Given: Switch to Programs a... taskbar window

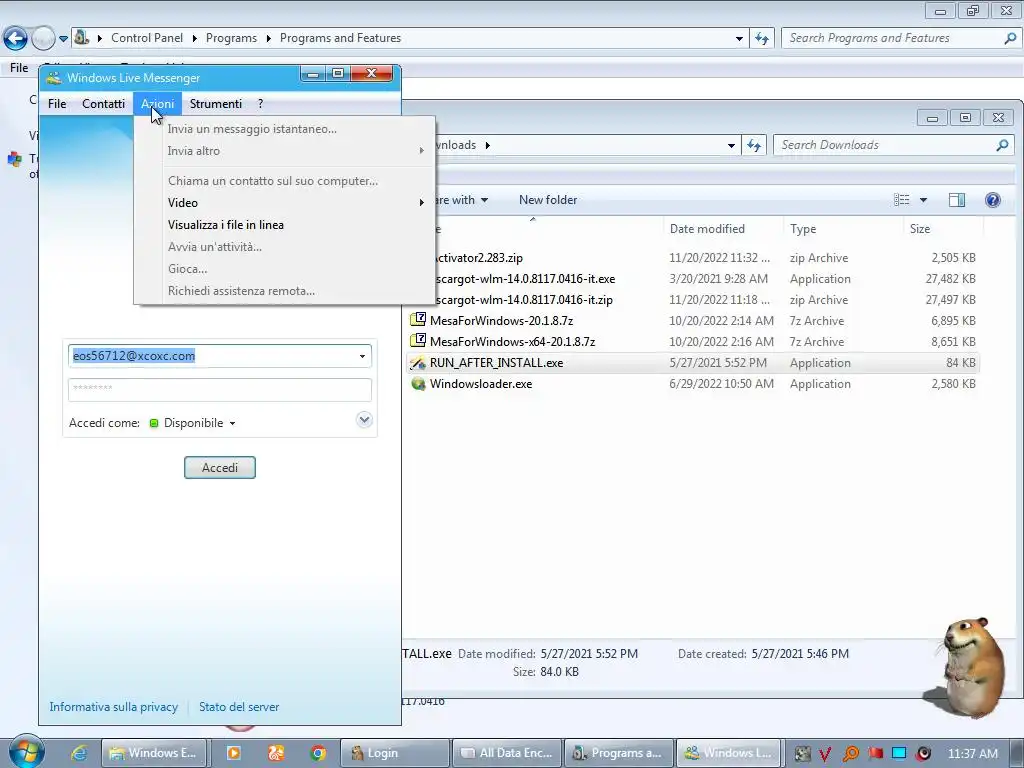Looking at the screenshot, I should click(x=618, y=753).
